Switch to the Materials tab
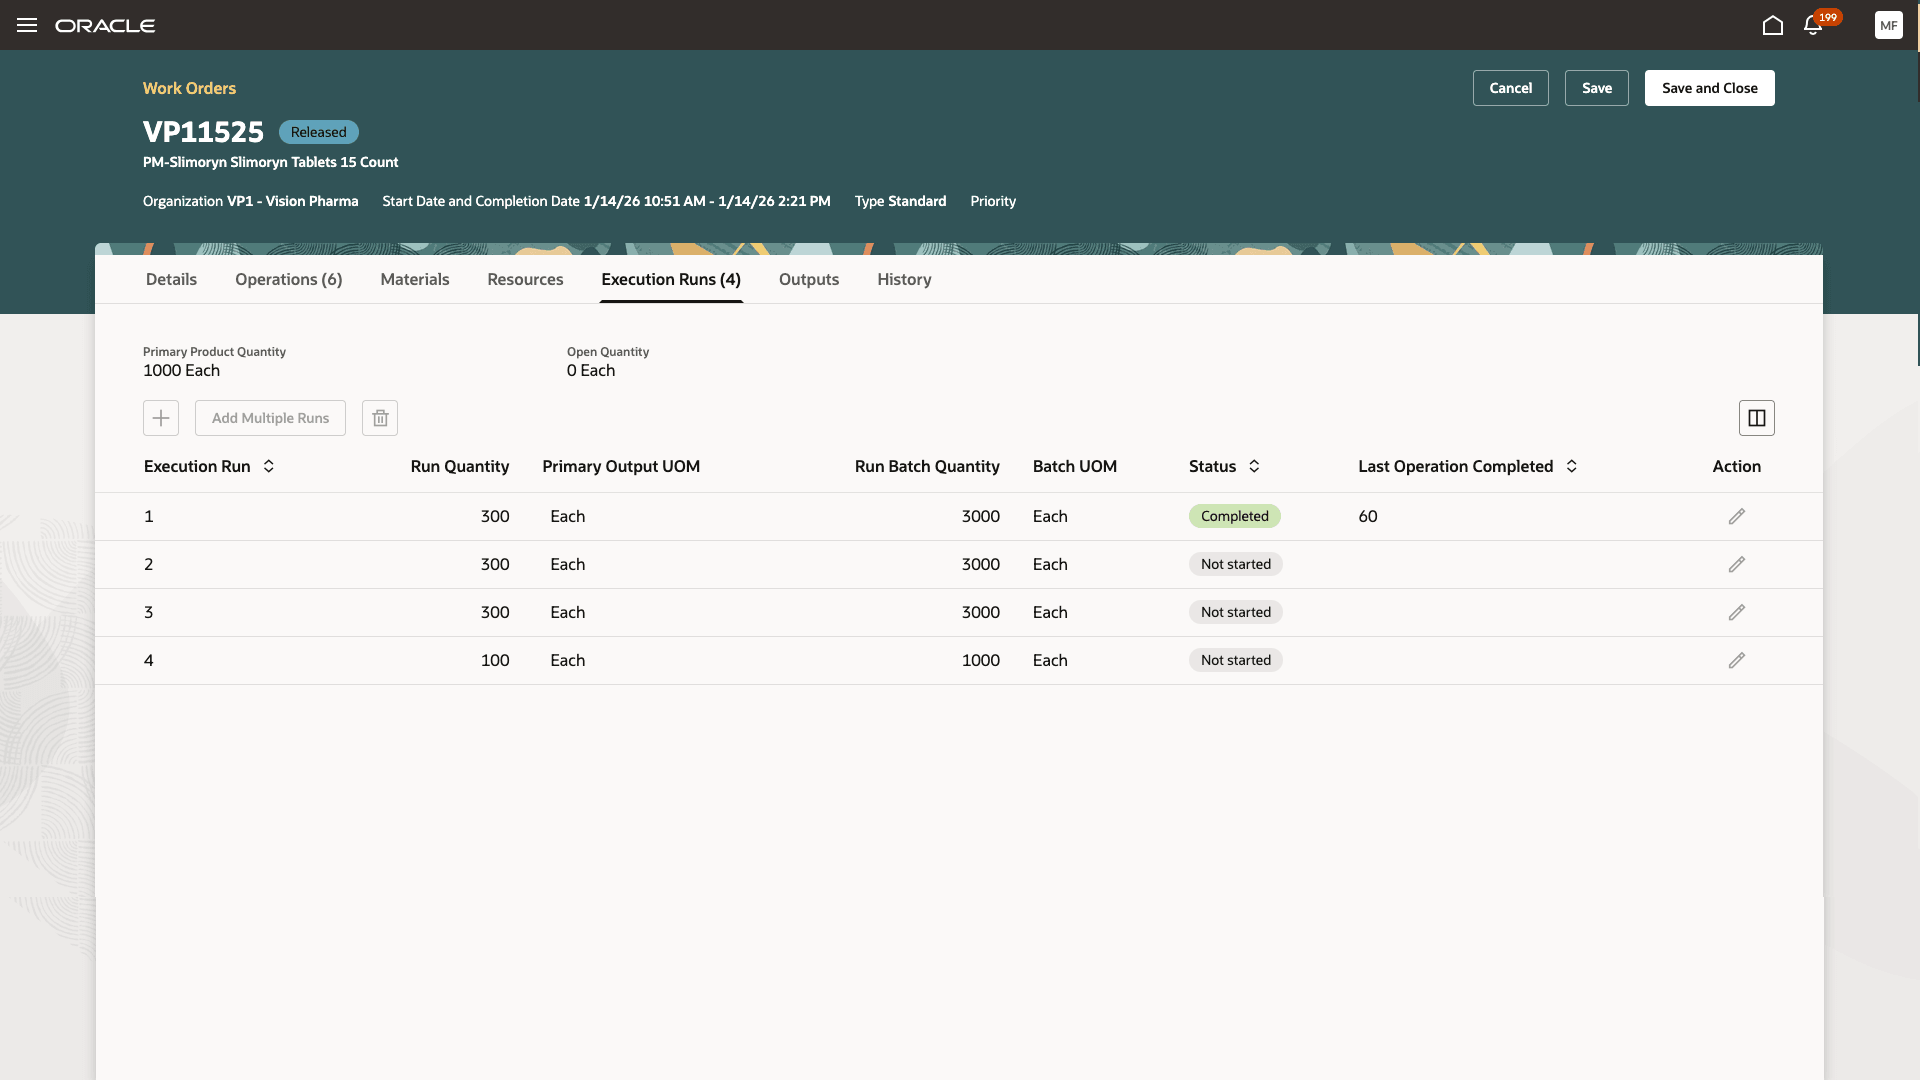The height and width of the screenshot is (1080, 1920). pyautogui.click(x=414, y=279)
